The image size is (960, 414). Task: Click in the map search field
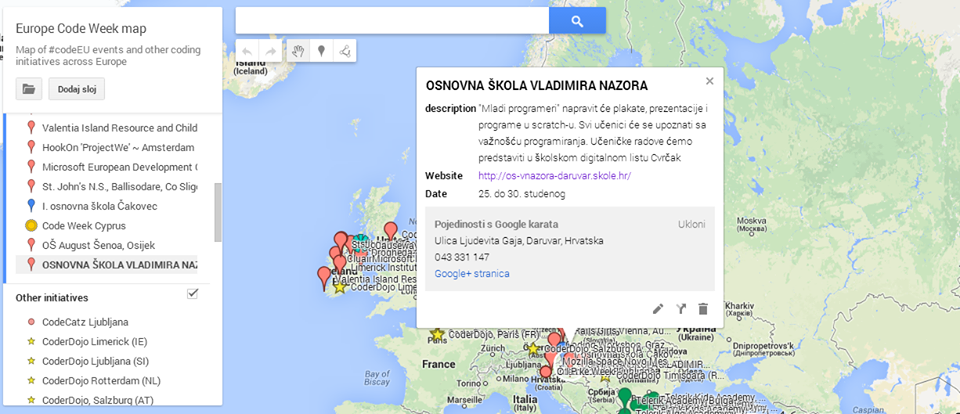[x=392, y=21]
